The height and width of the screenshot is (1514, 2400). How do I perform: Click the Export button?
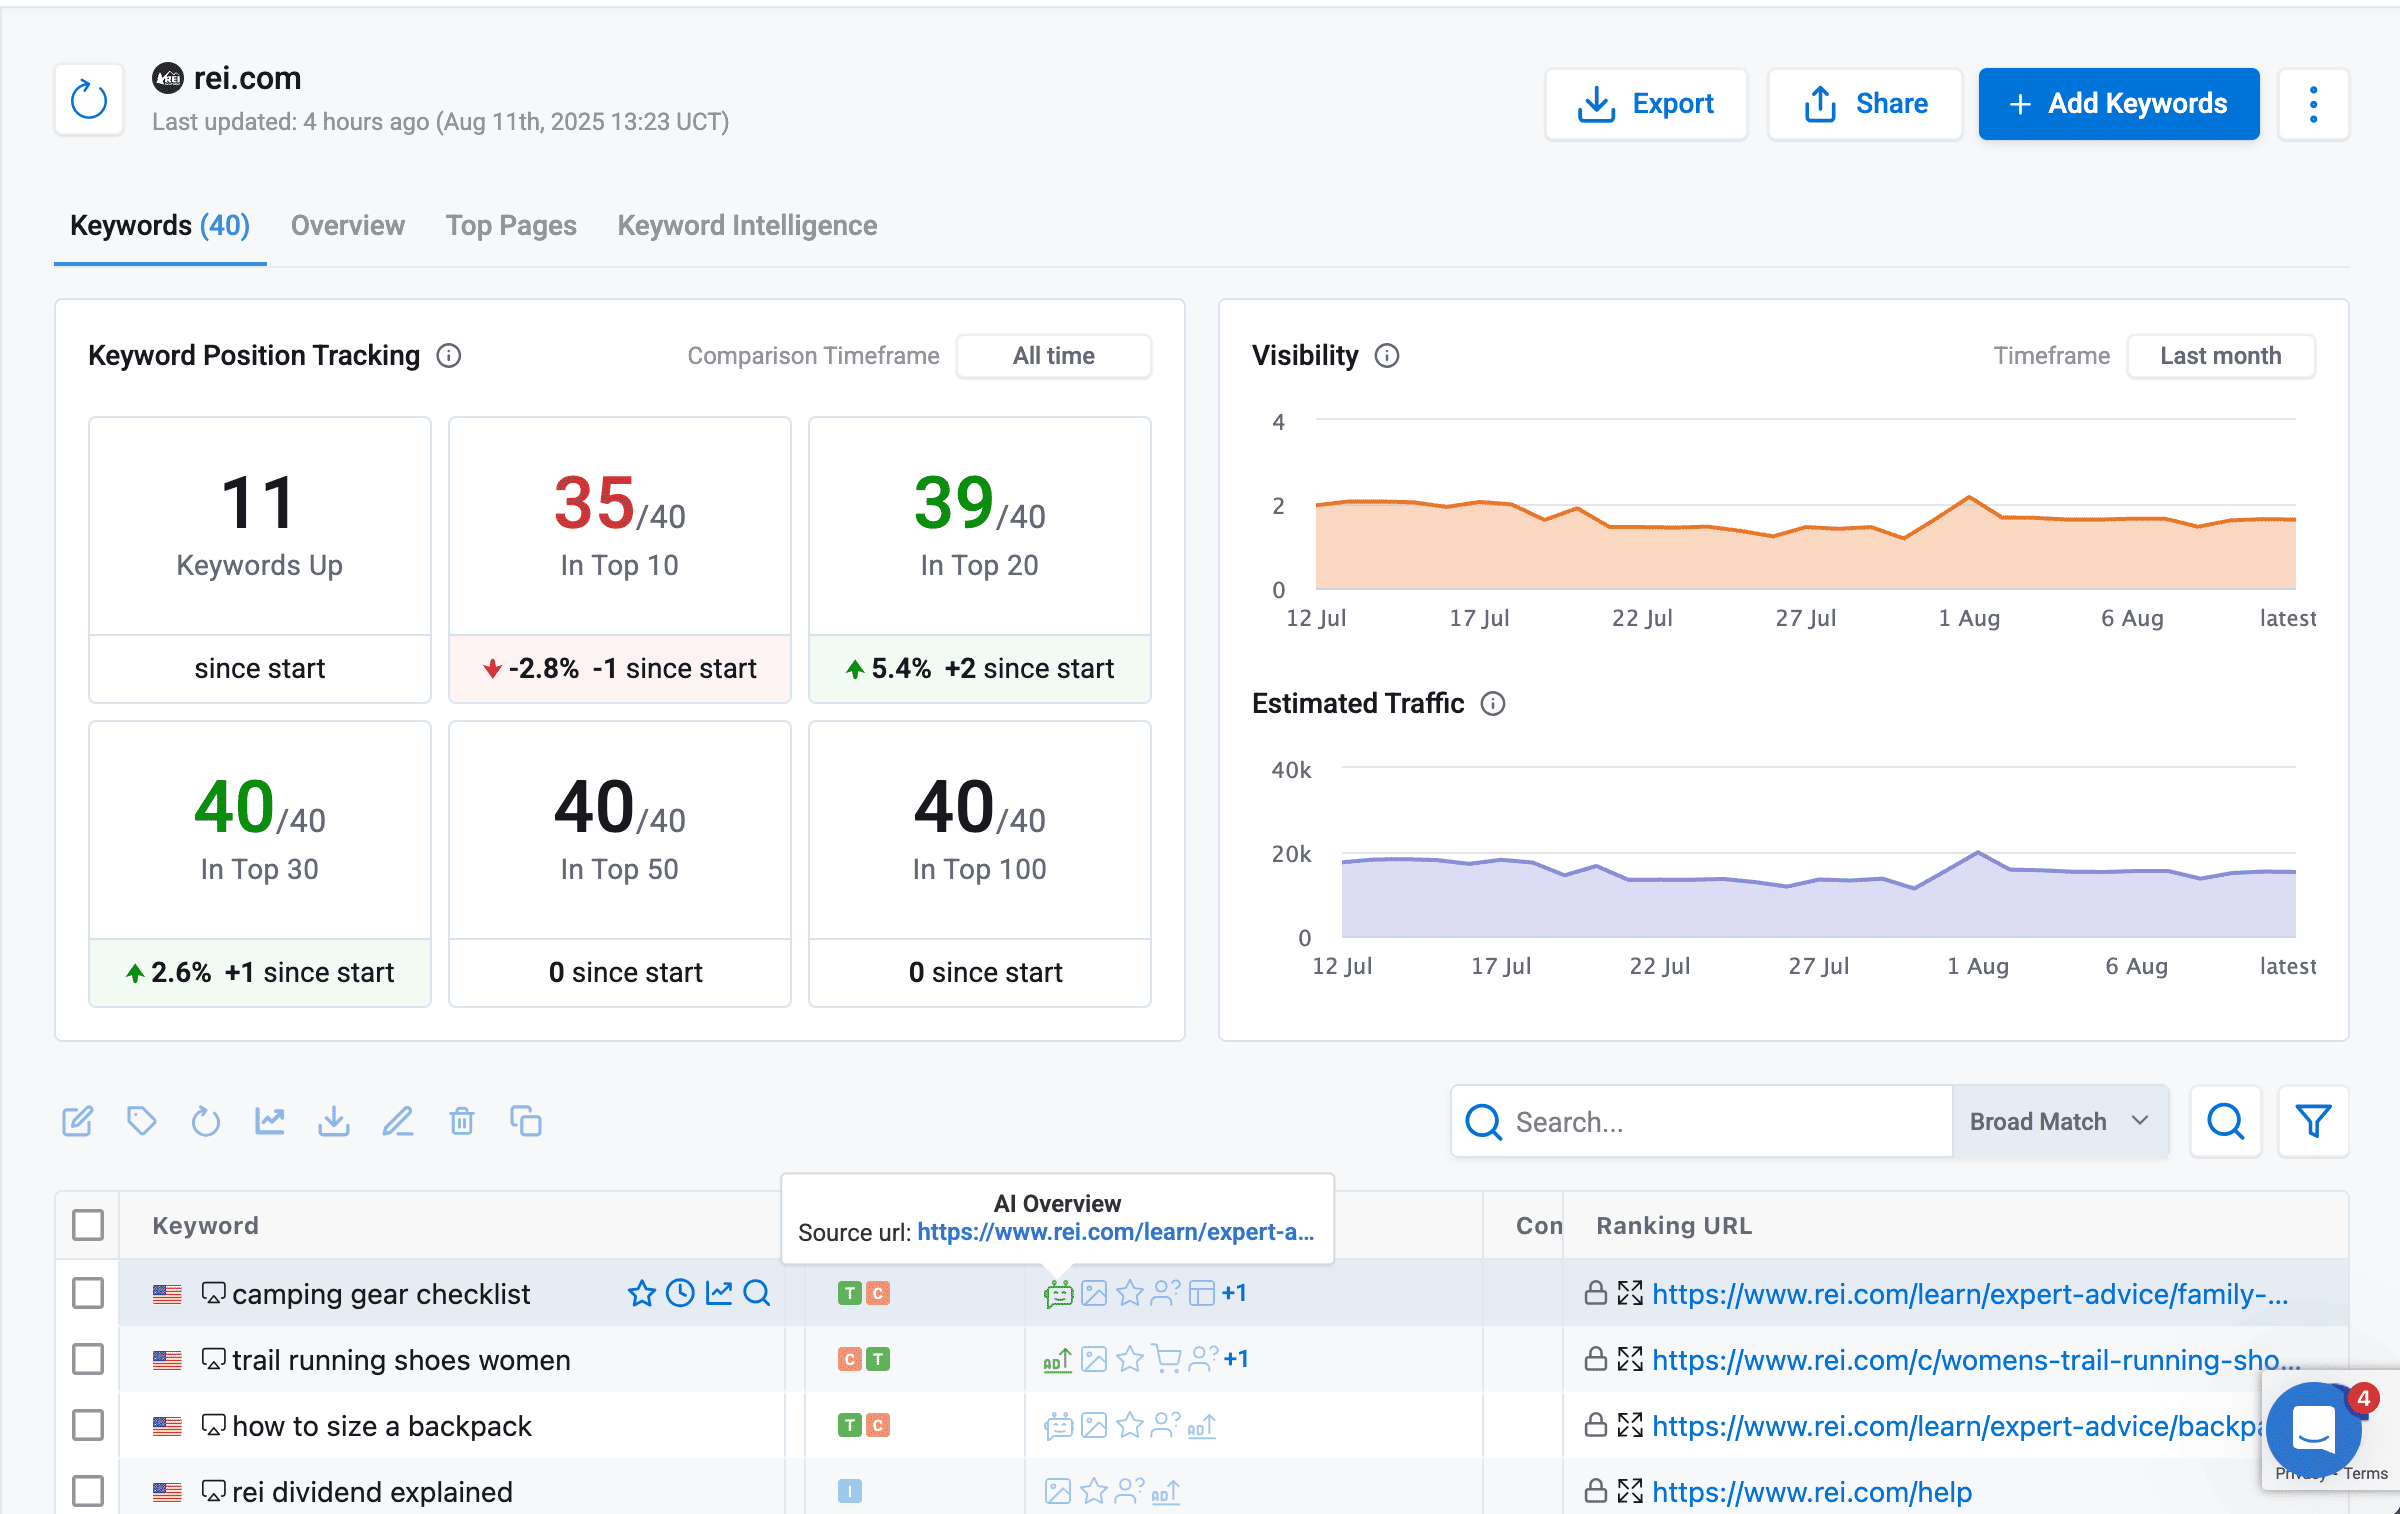[1646, 104]
